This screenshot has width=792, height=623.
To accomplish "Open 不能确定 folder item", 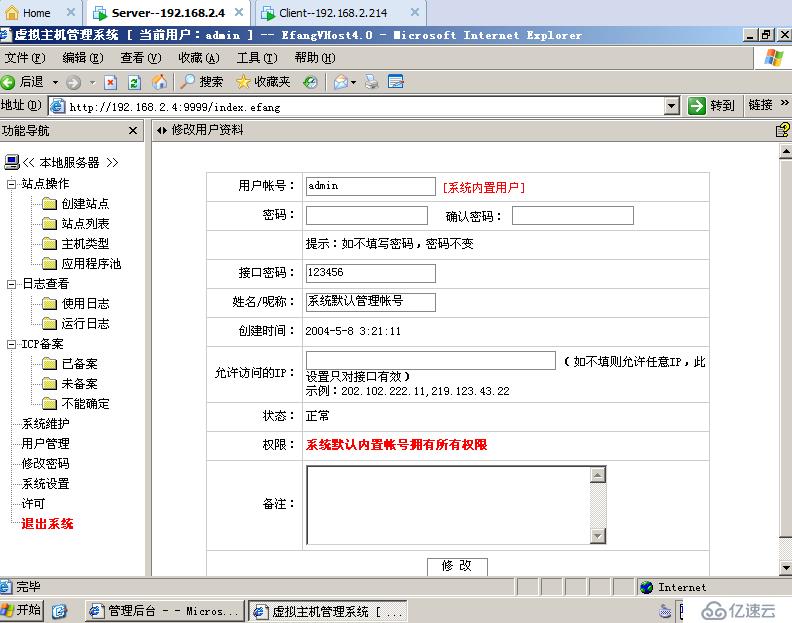I will (x=76, y=404).
